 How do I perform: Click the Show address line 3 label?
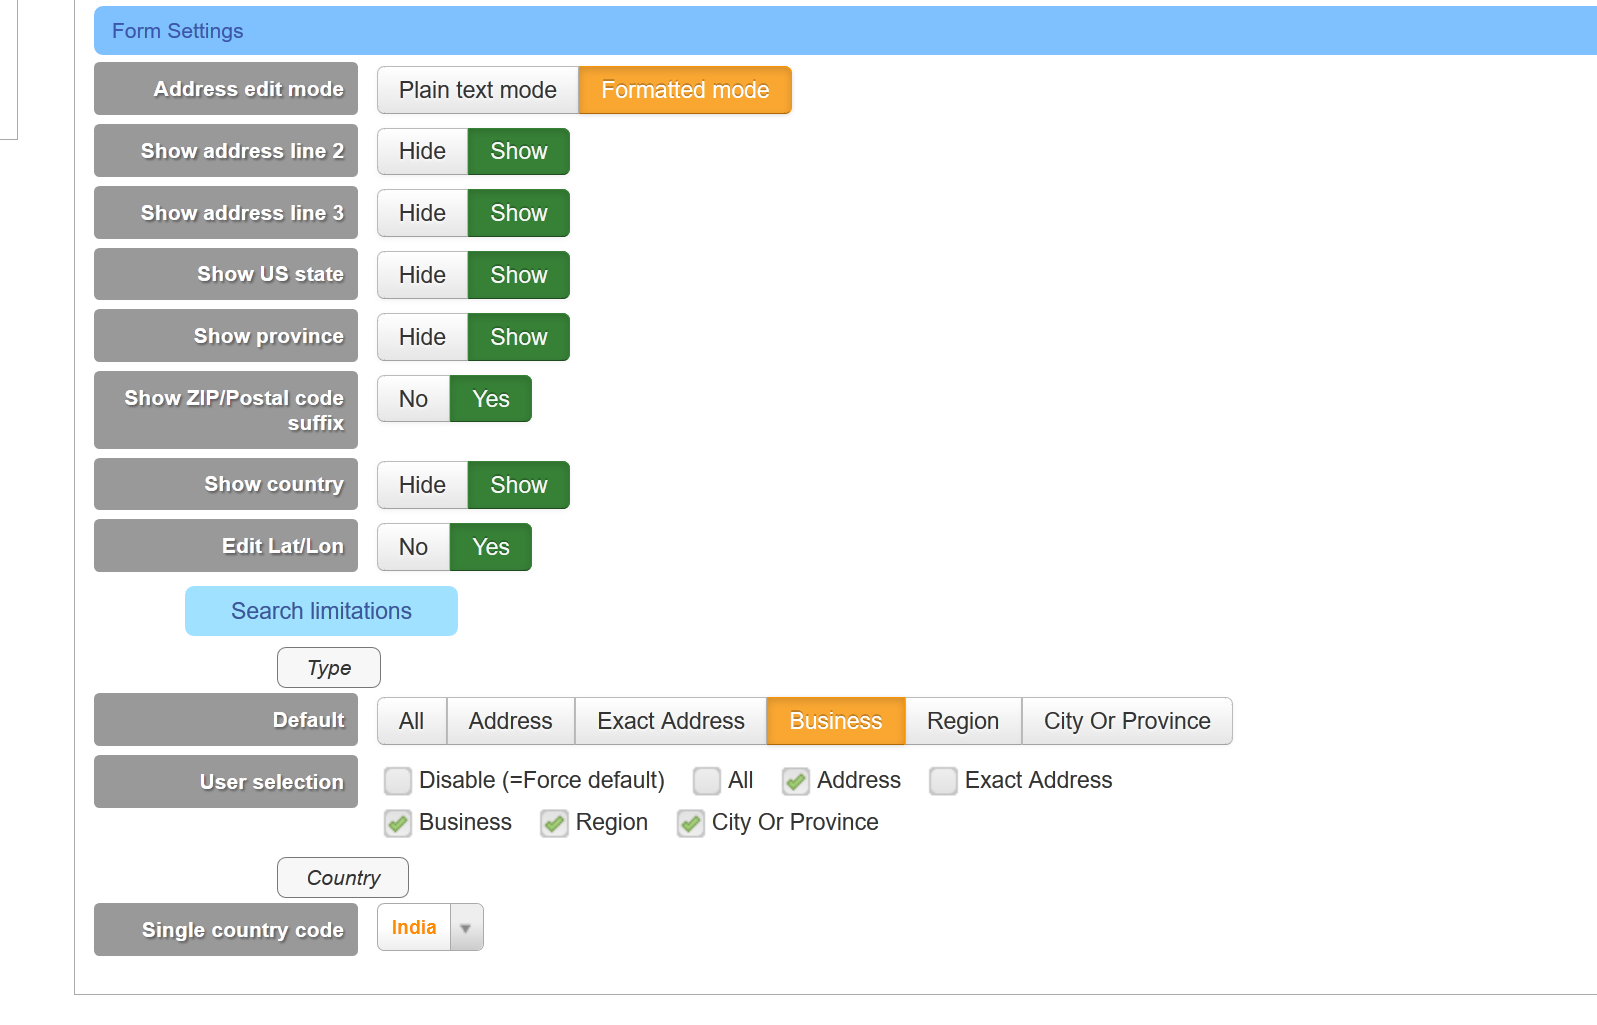coord(226,213)
